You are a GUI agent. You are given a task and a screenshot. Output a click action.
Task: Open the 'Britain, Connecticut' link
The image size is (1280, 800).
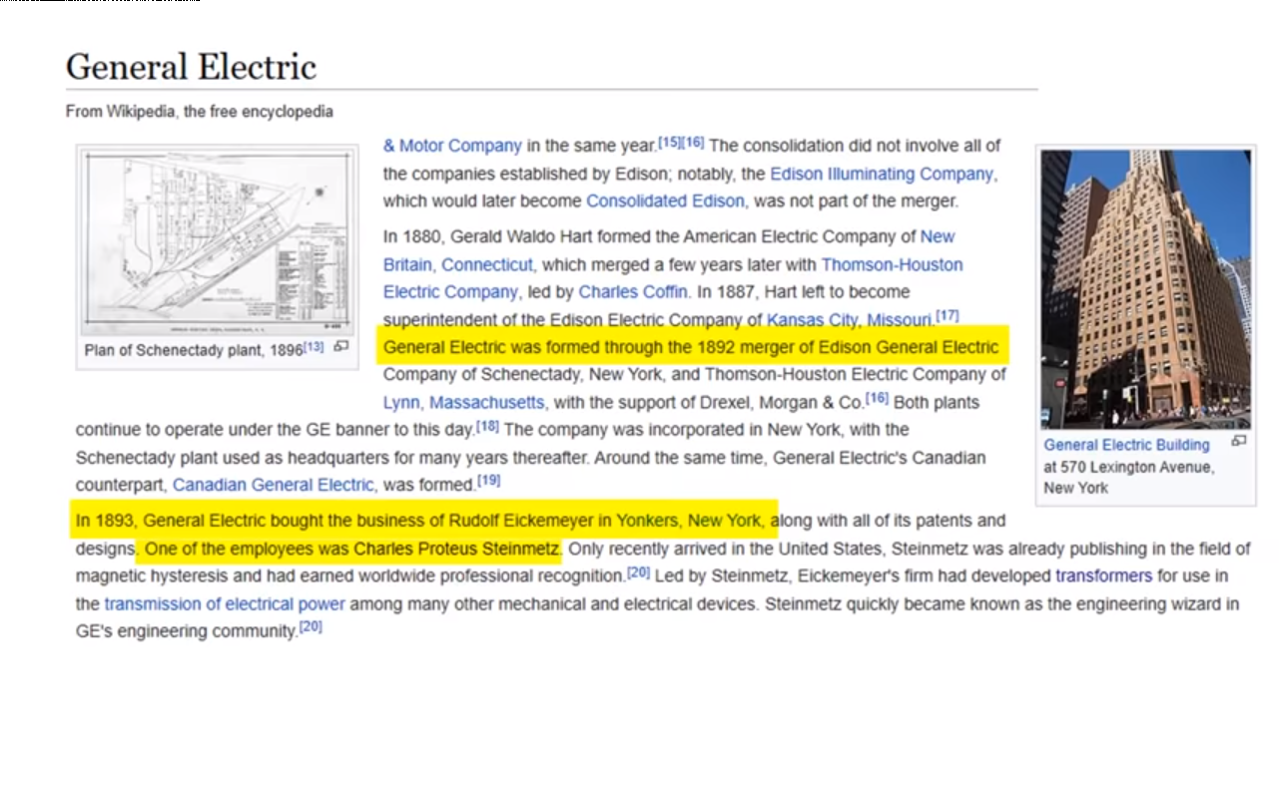tap(458, 265)
